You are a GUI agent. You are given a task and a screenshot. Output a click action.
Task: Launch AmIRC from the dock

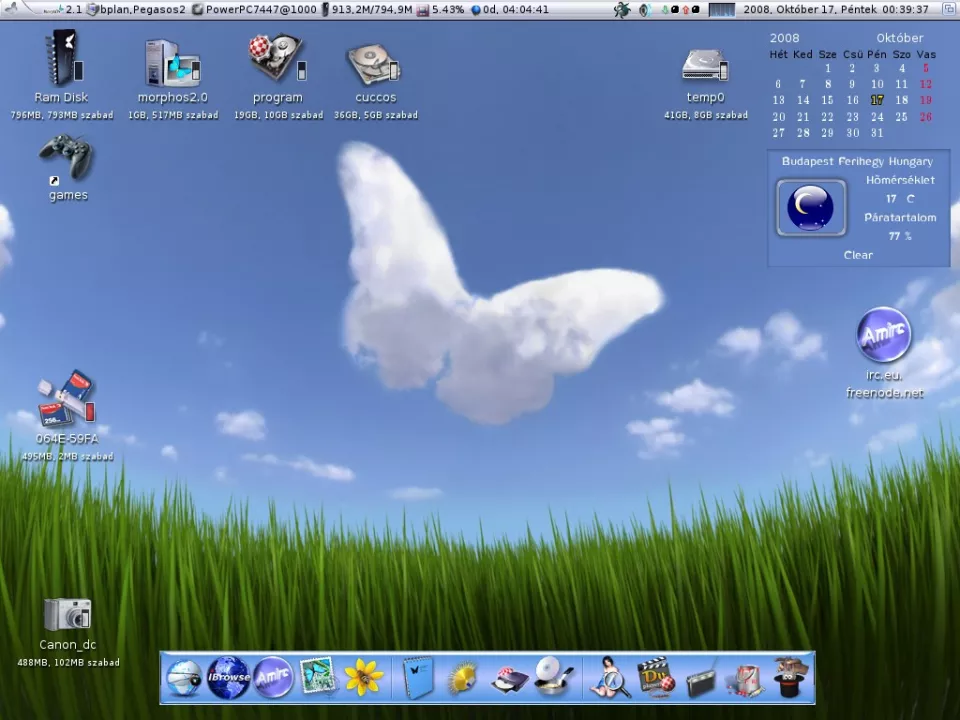coord(273,677)
